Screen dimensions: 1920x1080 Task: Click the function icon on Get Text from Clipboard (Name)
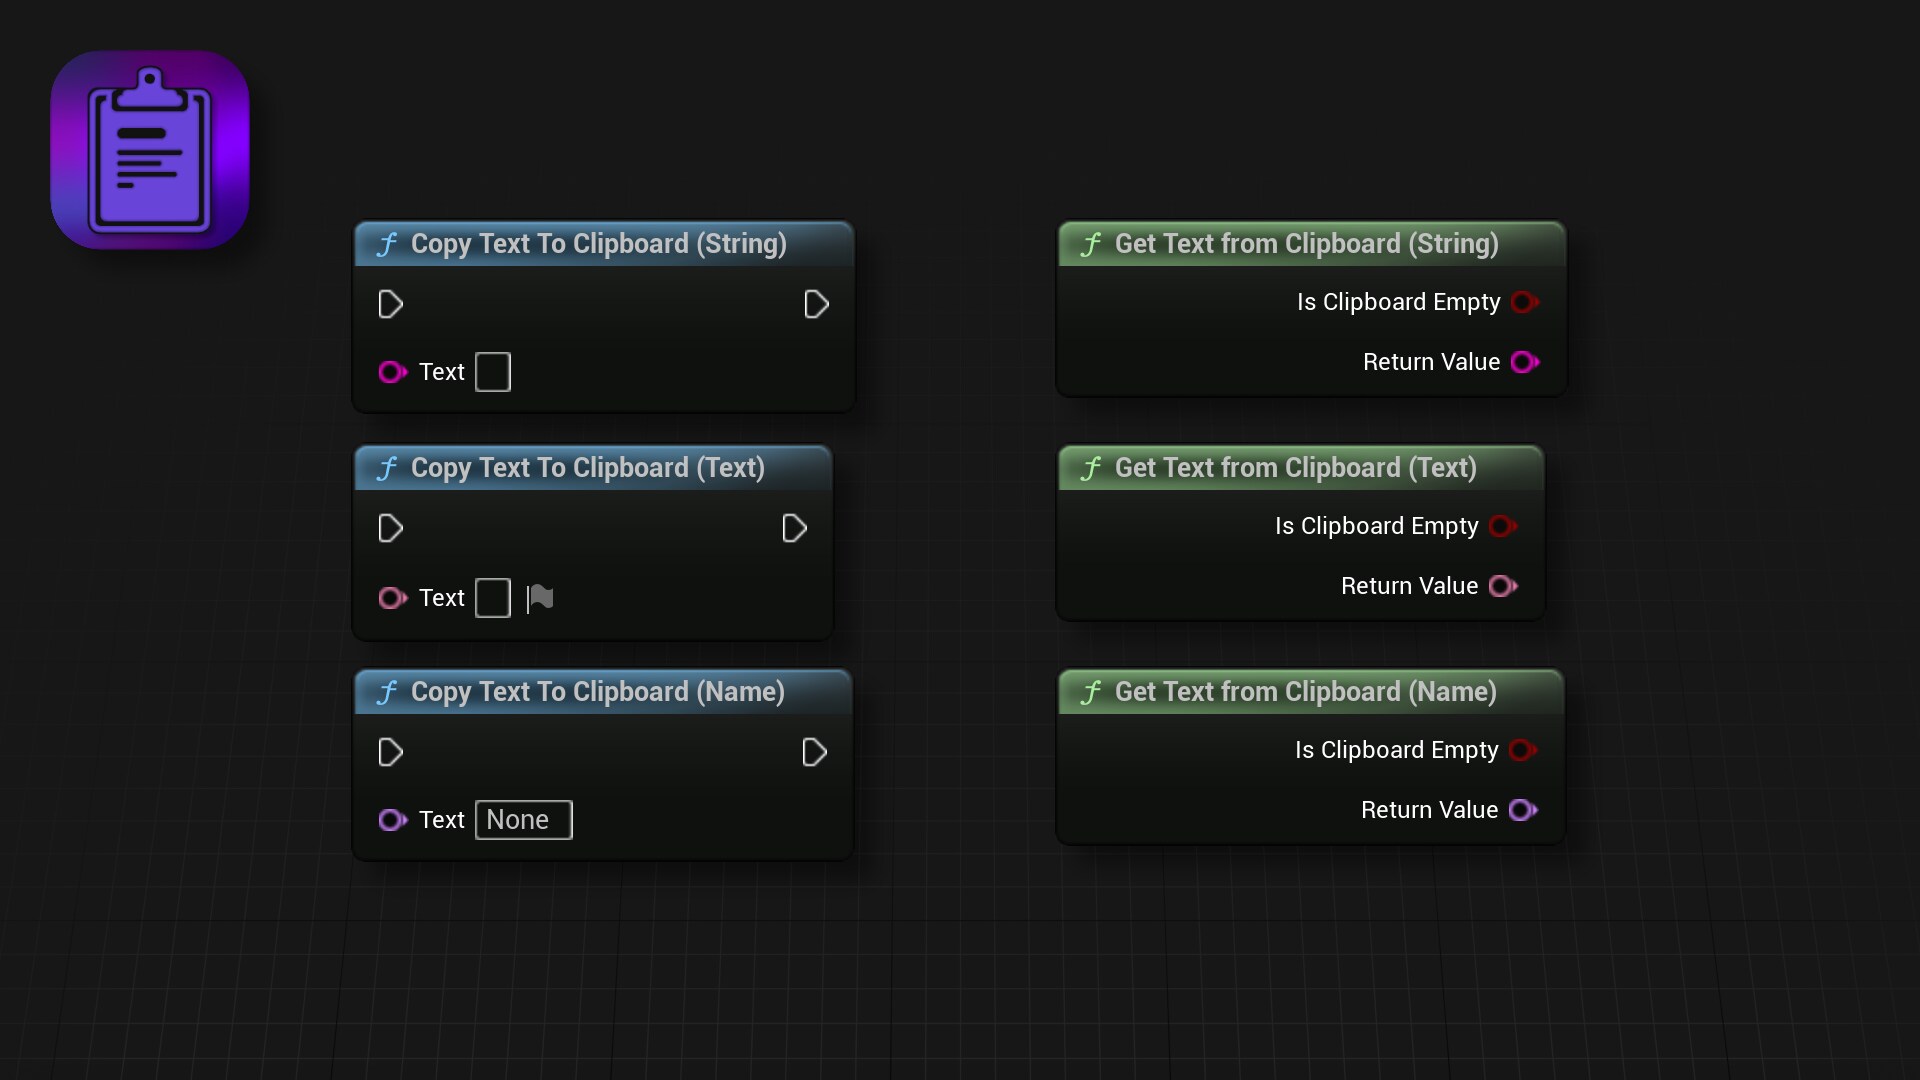[1092, 692]
